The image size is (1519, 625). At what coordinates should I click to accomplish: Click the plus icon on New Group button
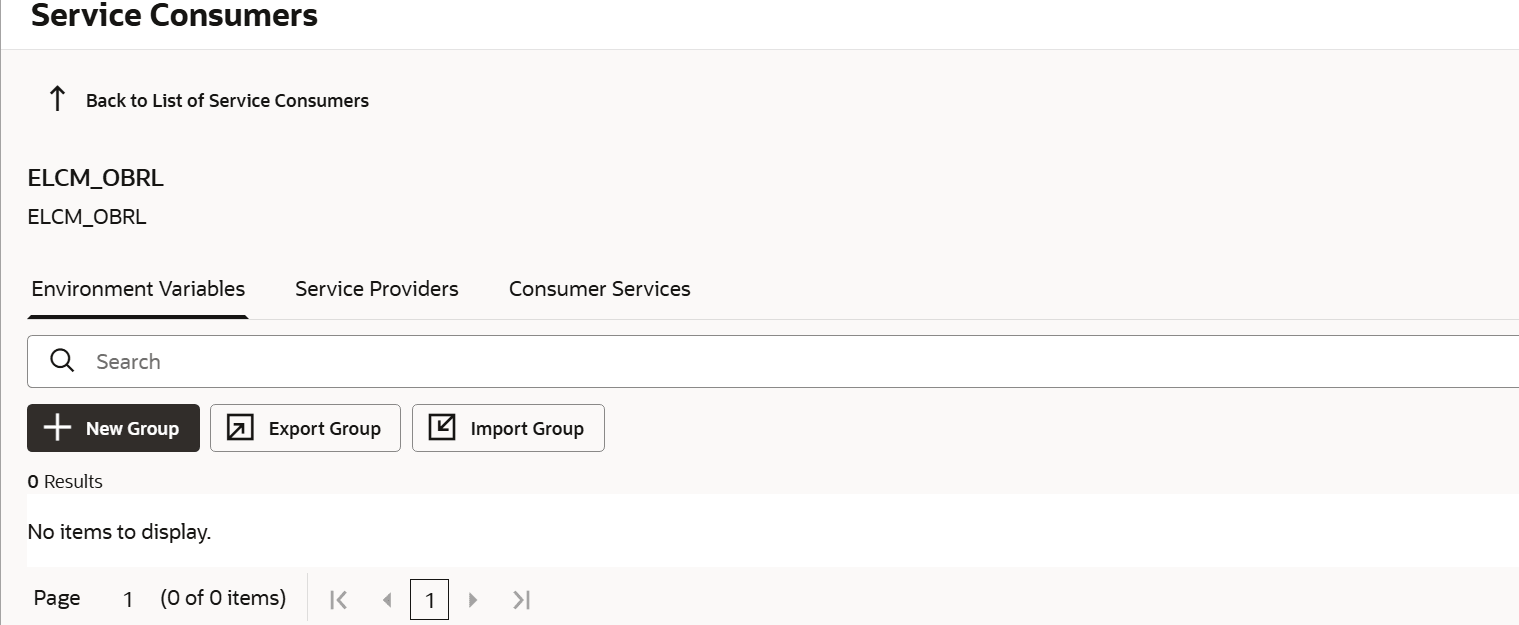coord(57,428)
